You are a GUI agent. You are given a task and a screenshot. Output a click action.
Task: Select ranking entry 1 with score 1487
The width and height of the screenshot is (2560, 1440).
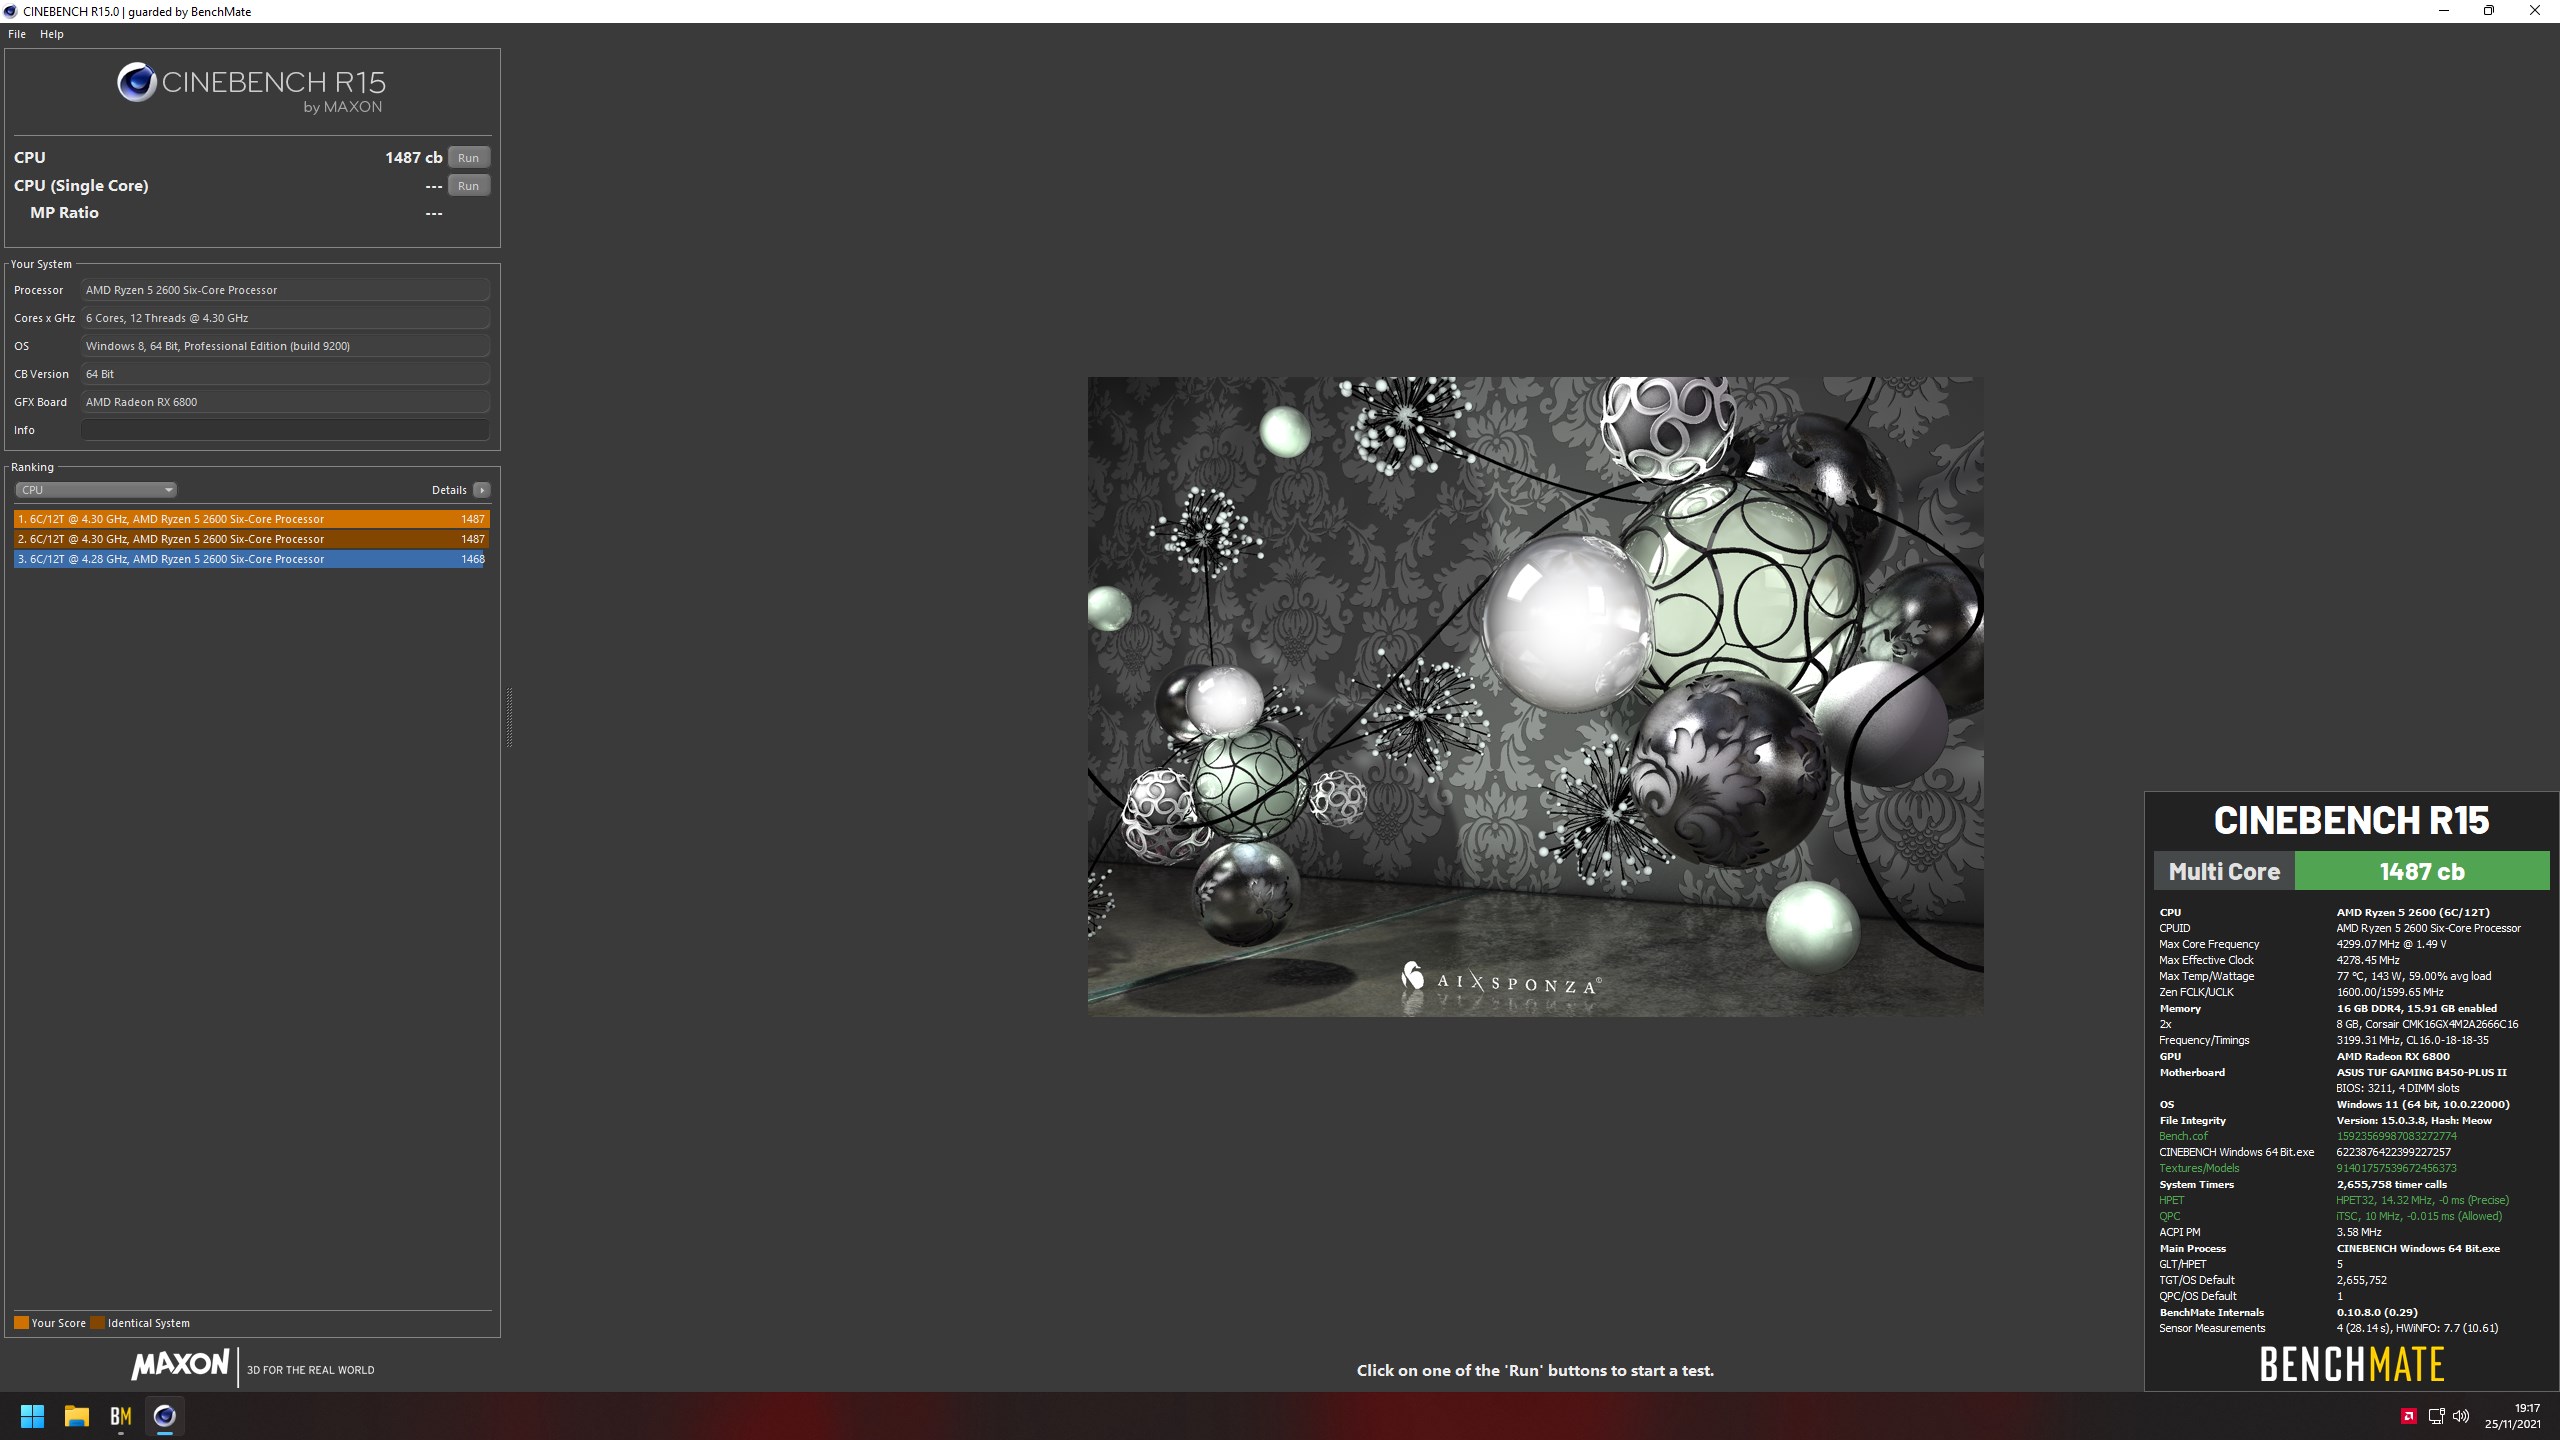[252, 519]
